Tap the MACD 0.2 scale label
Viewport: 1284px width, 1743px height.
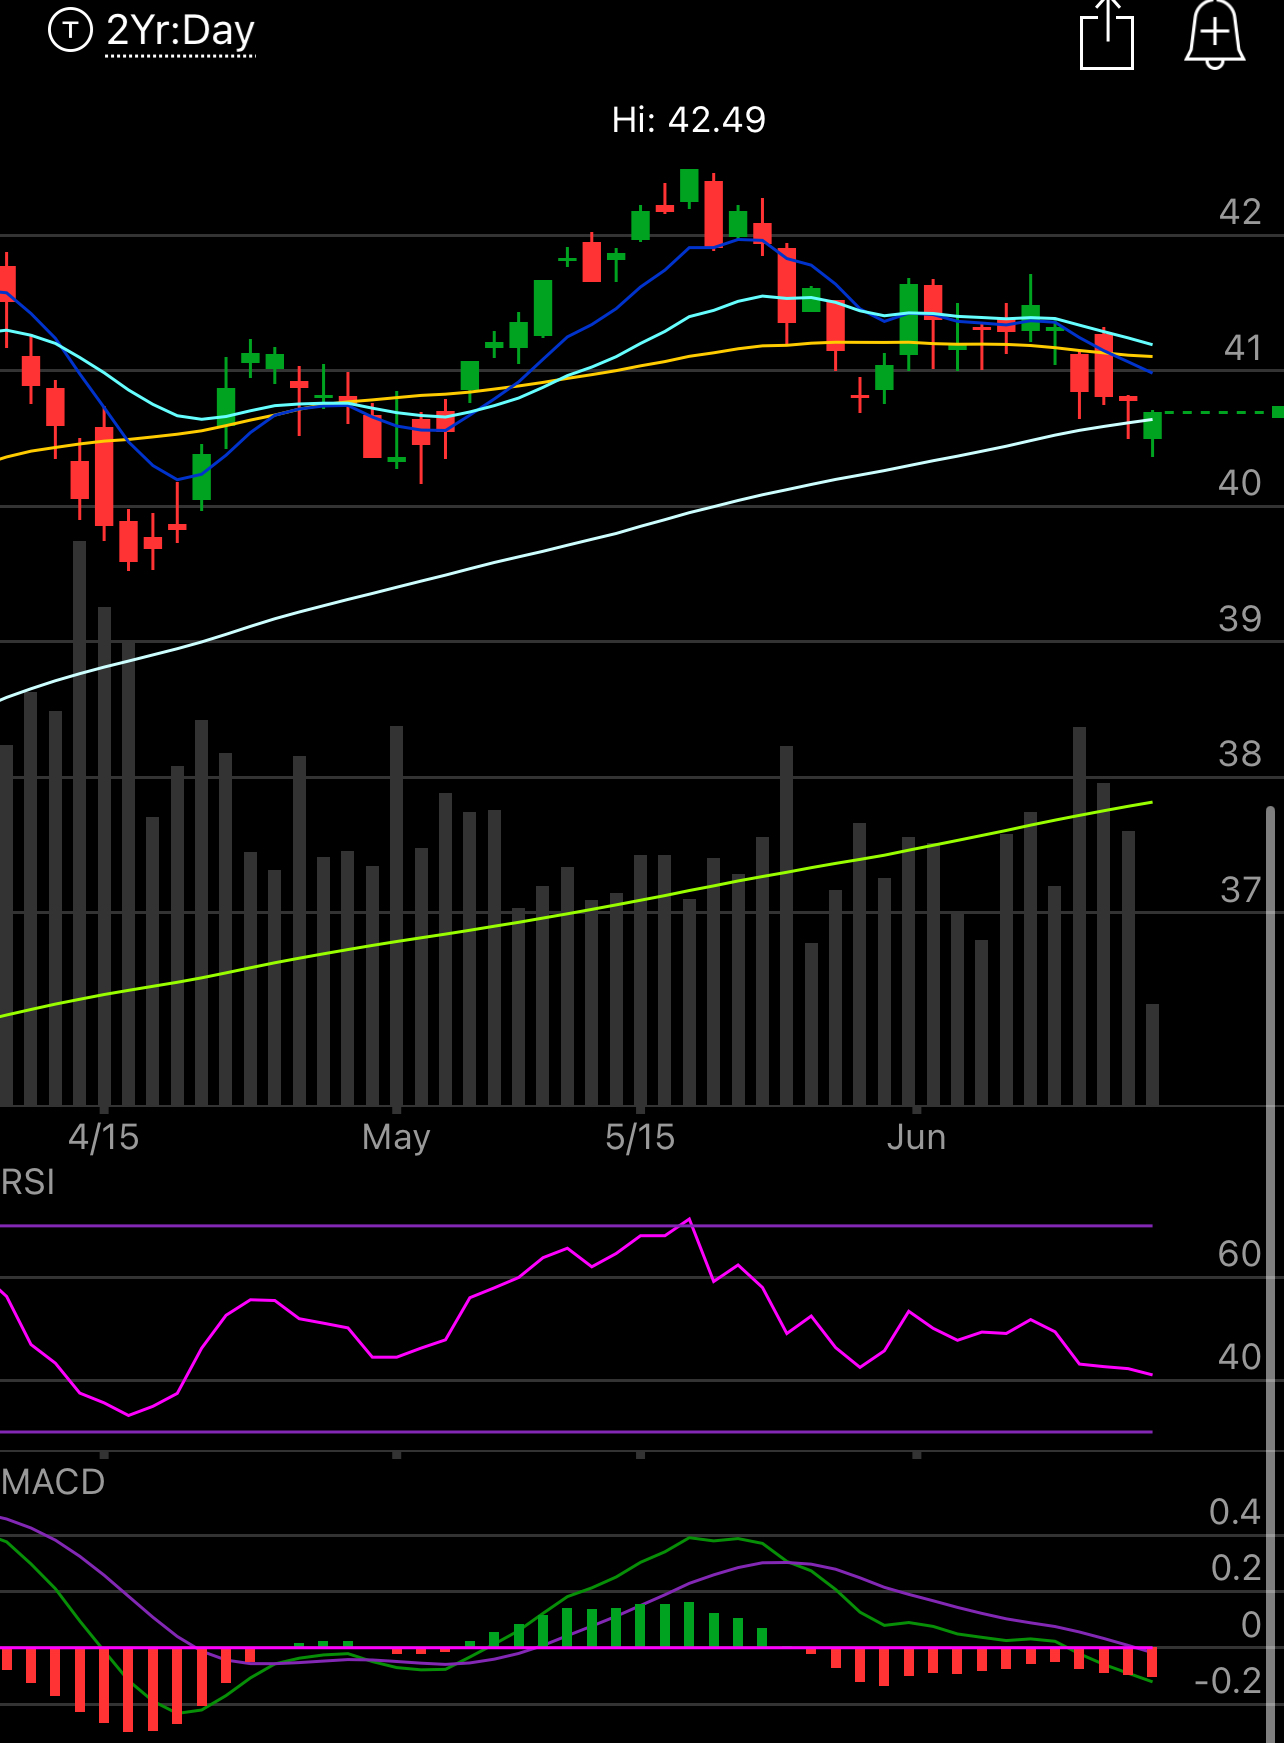point(1236,1568)
